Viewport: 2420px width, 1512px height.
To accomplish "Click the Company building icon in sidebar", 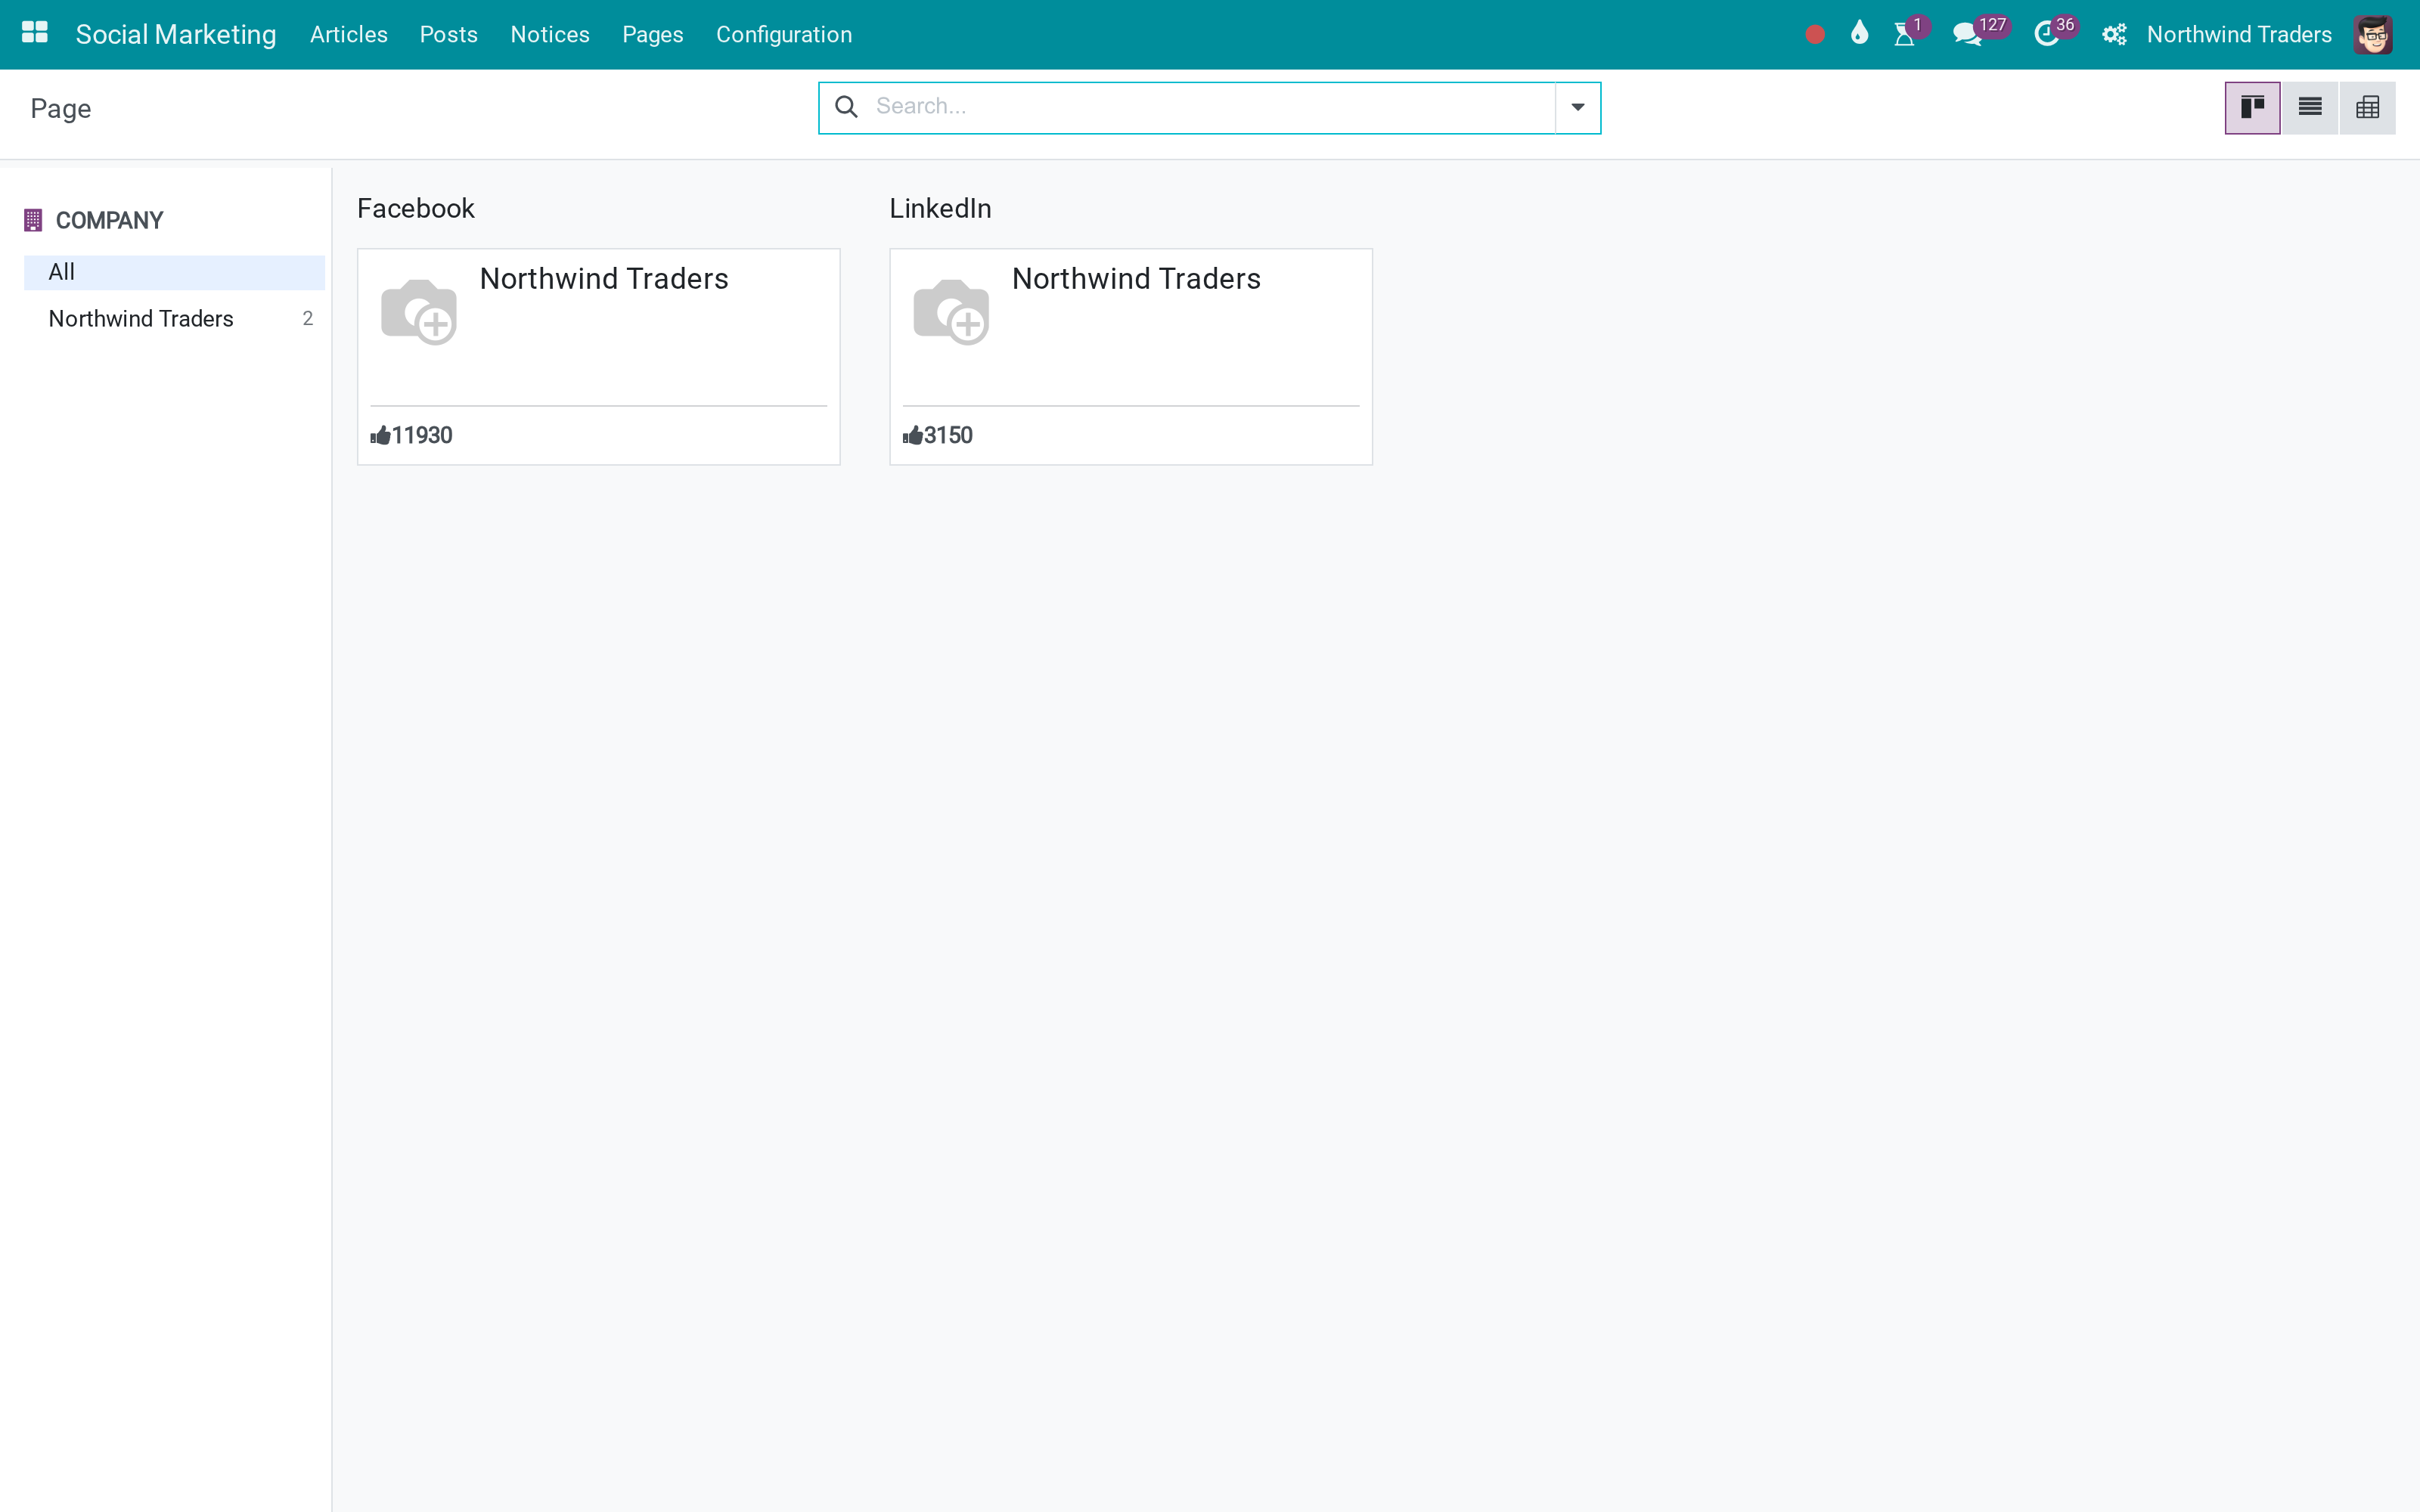I will (x=33, y=220).
